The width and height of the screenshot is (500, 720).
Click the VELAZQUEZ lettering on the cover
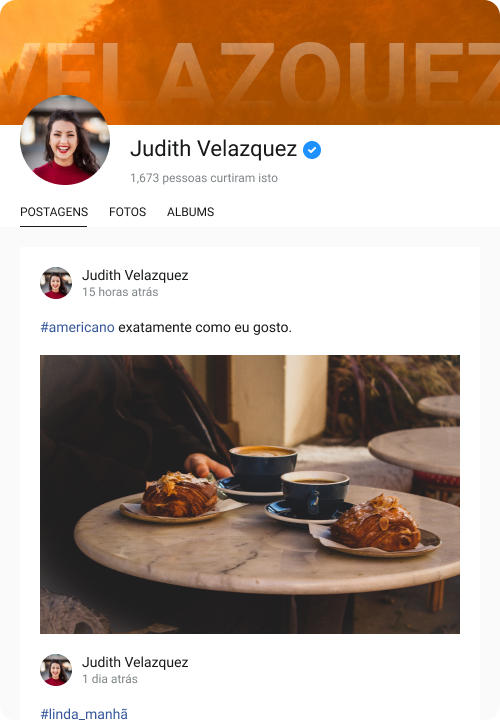coord(250,73)
